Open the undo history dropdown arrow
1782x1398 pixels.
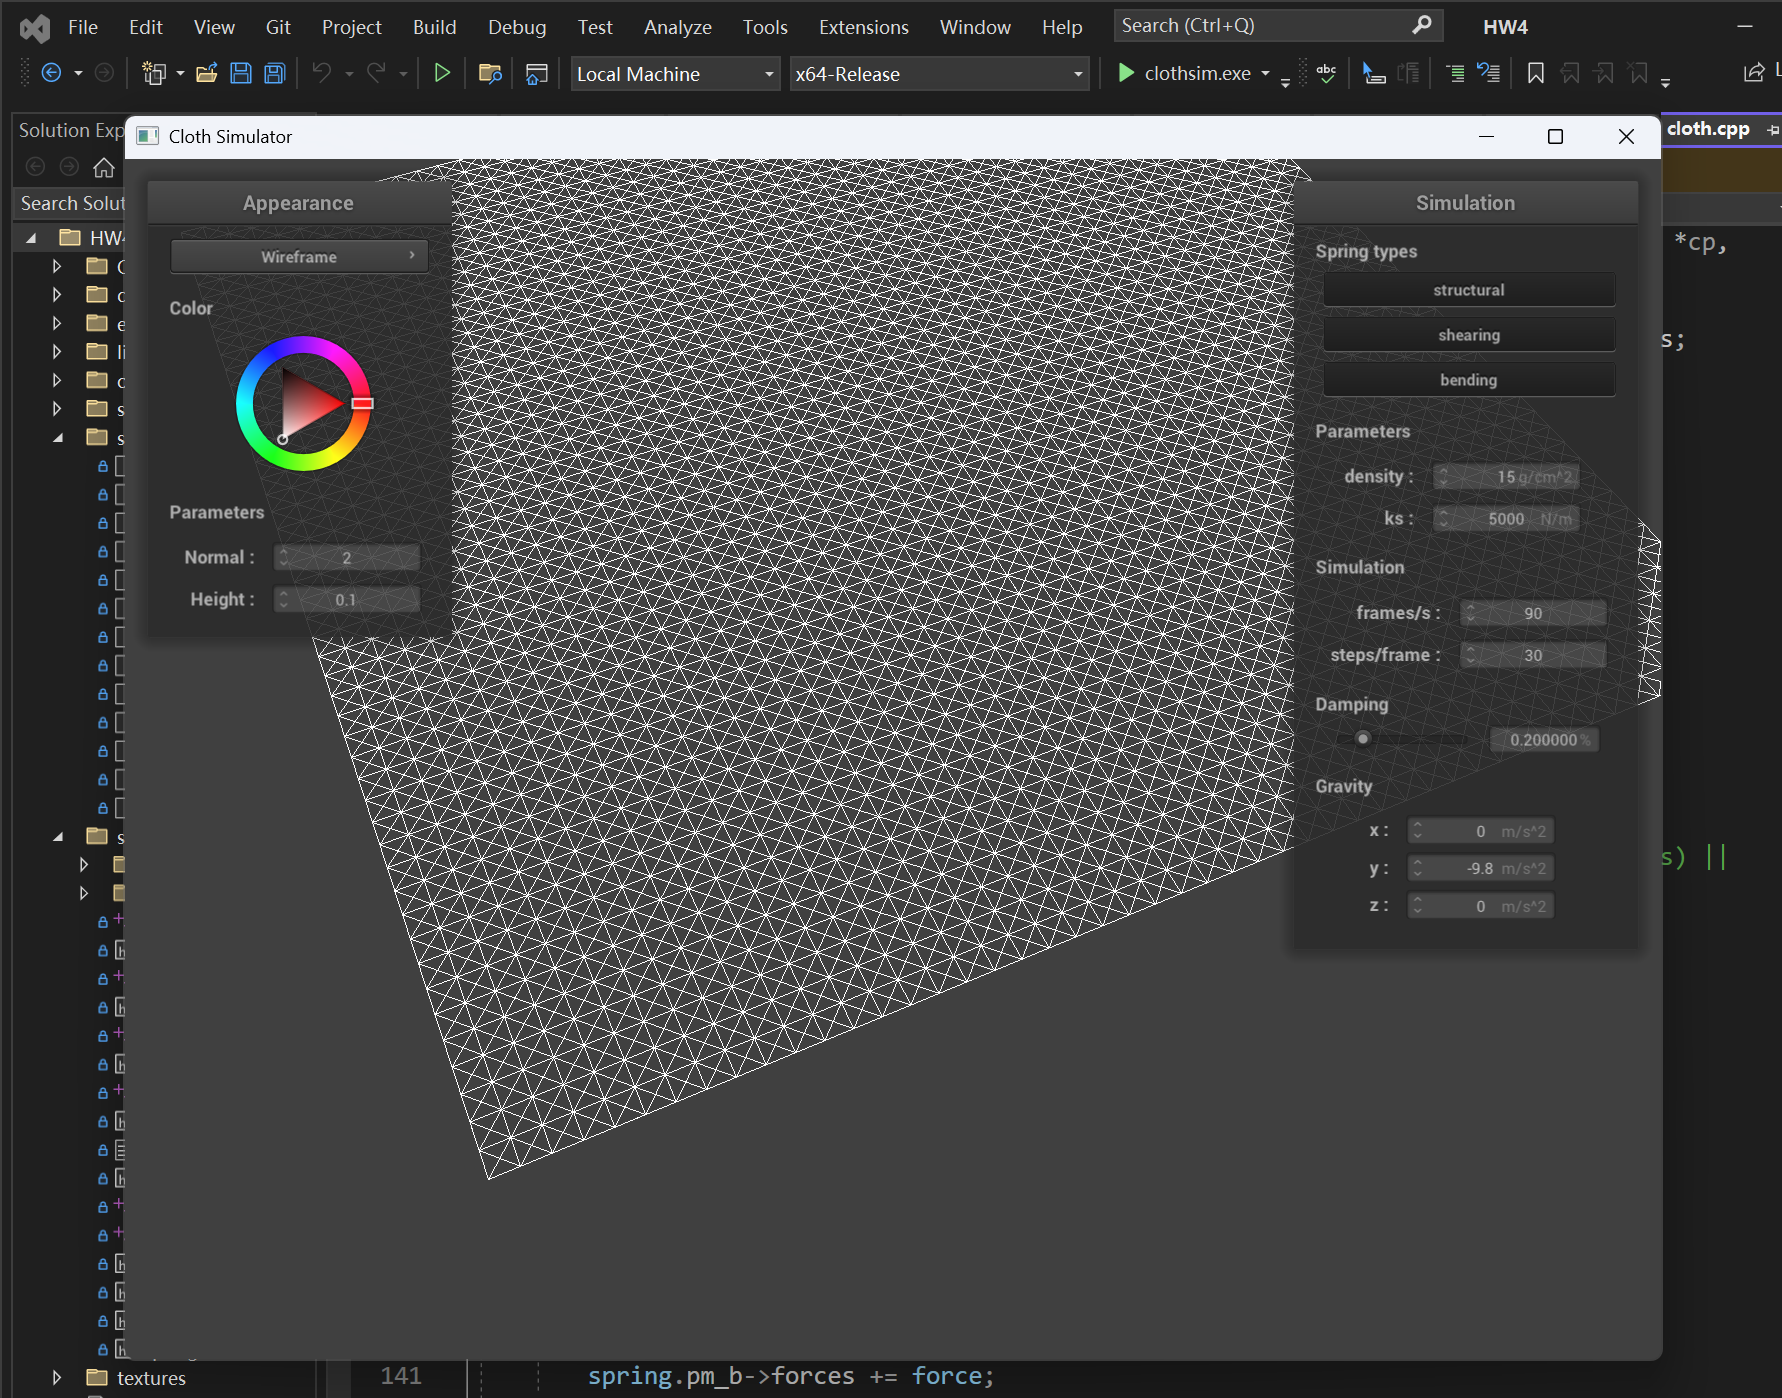(x=349, y=74)
